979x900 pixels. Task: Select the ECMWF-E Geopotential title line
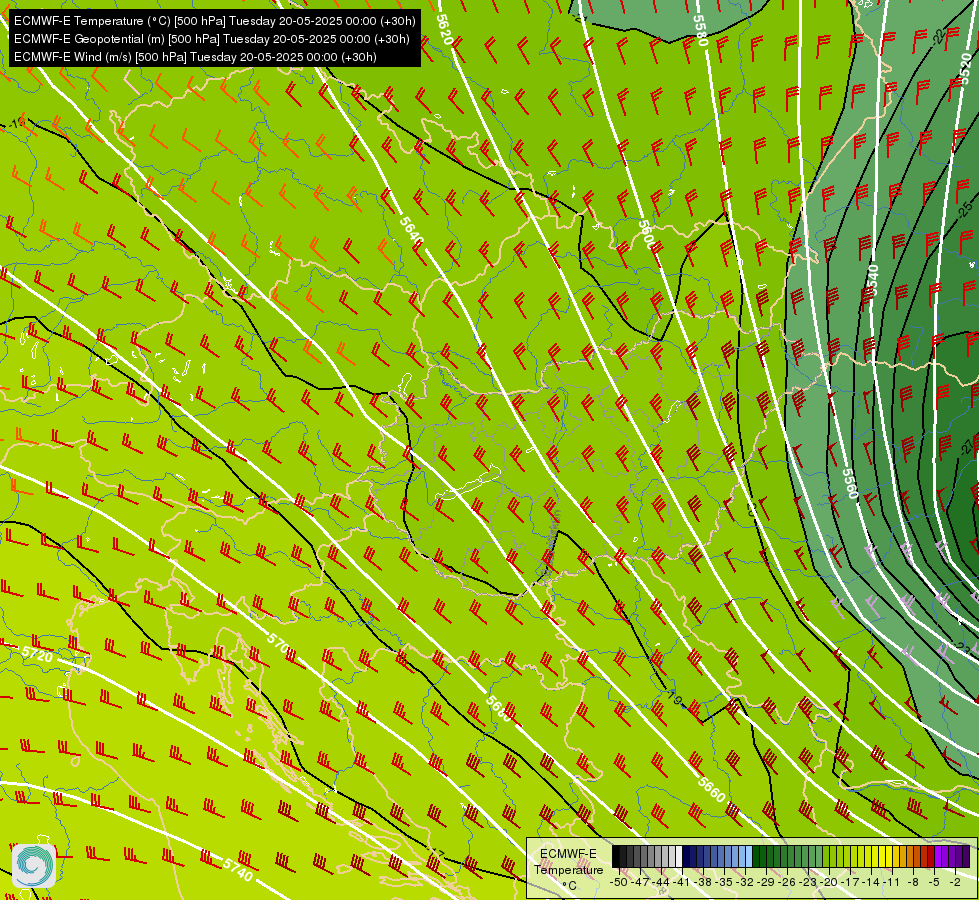pos(212,39)
